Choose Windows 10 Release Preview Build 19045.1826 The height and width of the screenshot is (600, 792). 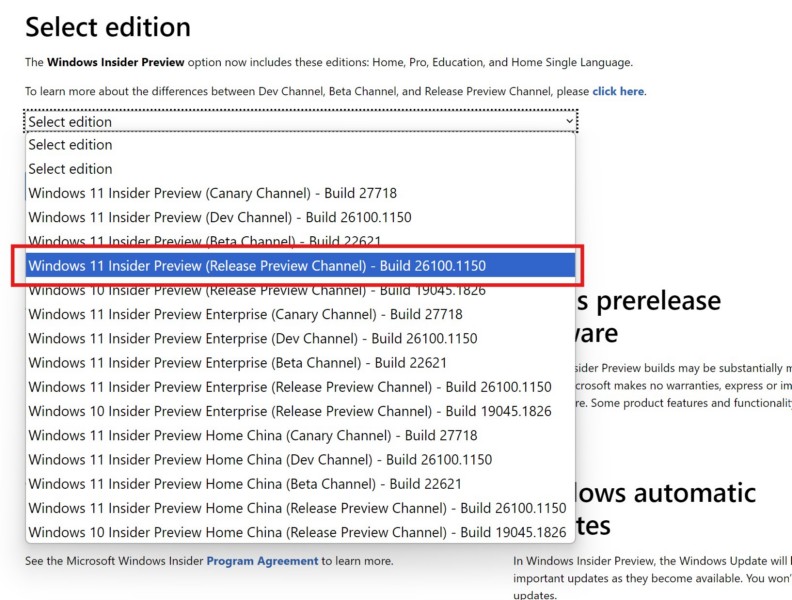257,290
